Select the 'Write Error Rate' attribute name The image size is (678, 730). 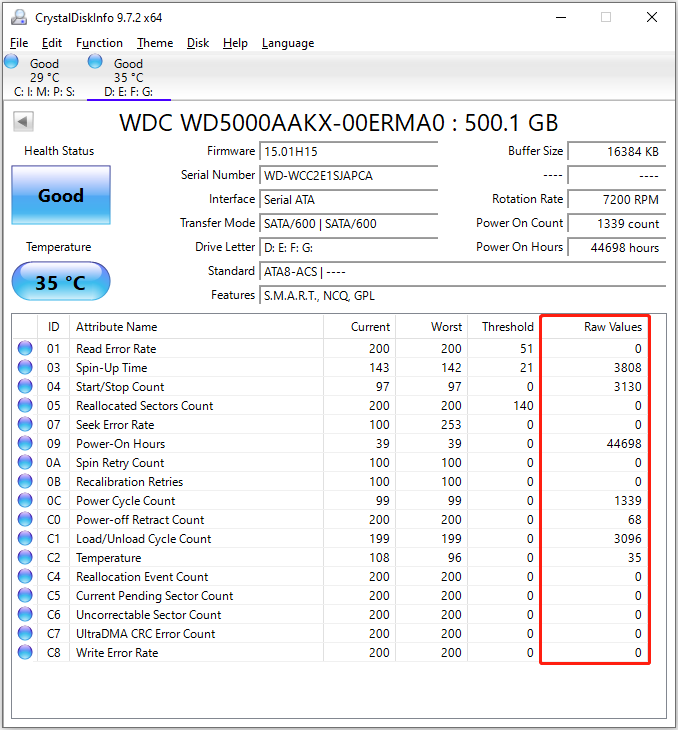(117, 653)
